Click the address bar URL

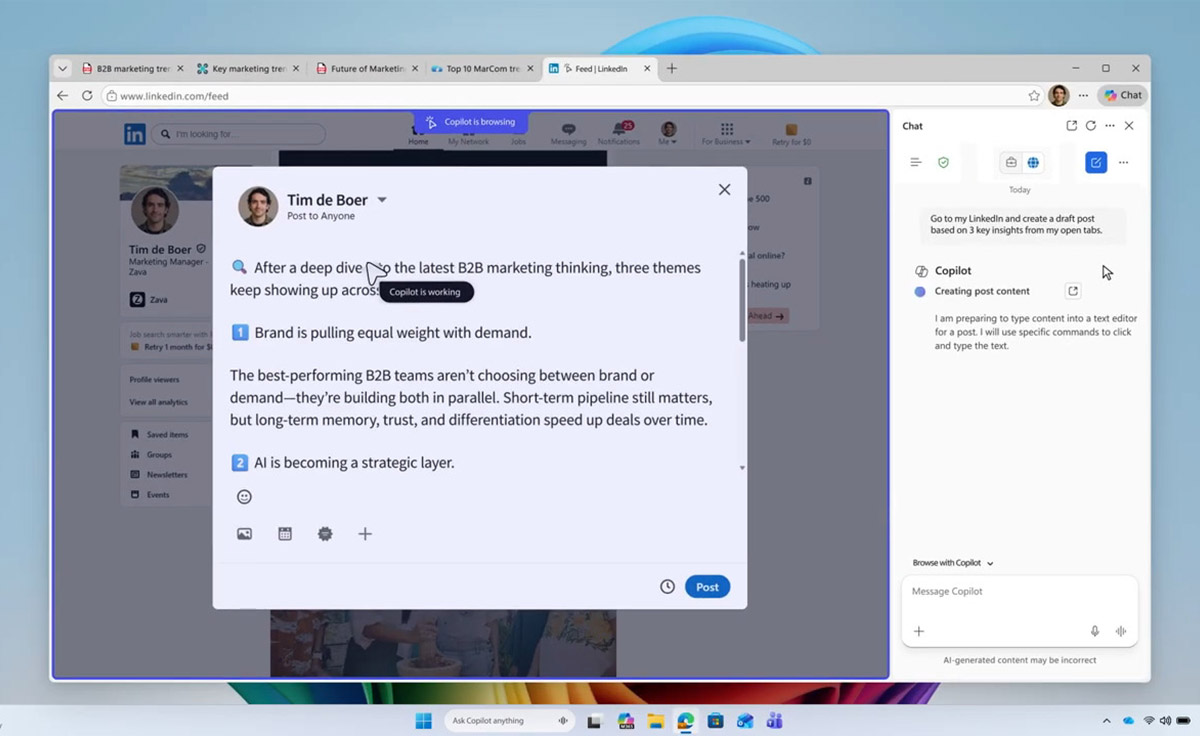[174, 96]
